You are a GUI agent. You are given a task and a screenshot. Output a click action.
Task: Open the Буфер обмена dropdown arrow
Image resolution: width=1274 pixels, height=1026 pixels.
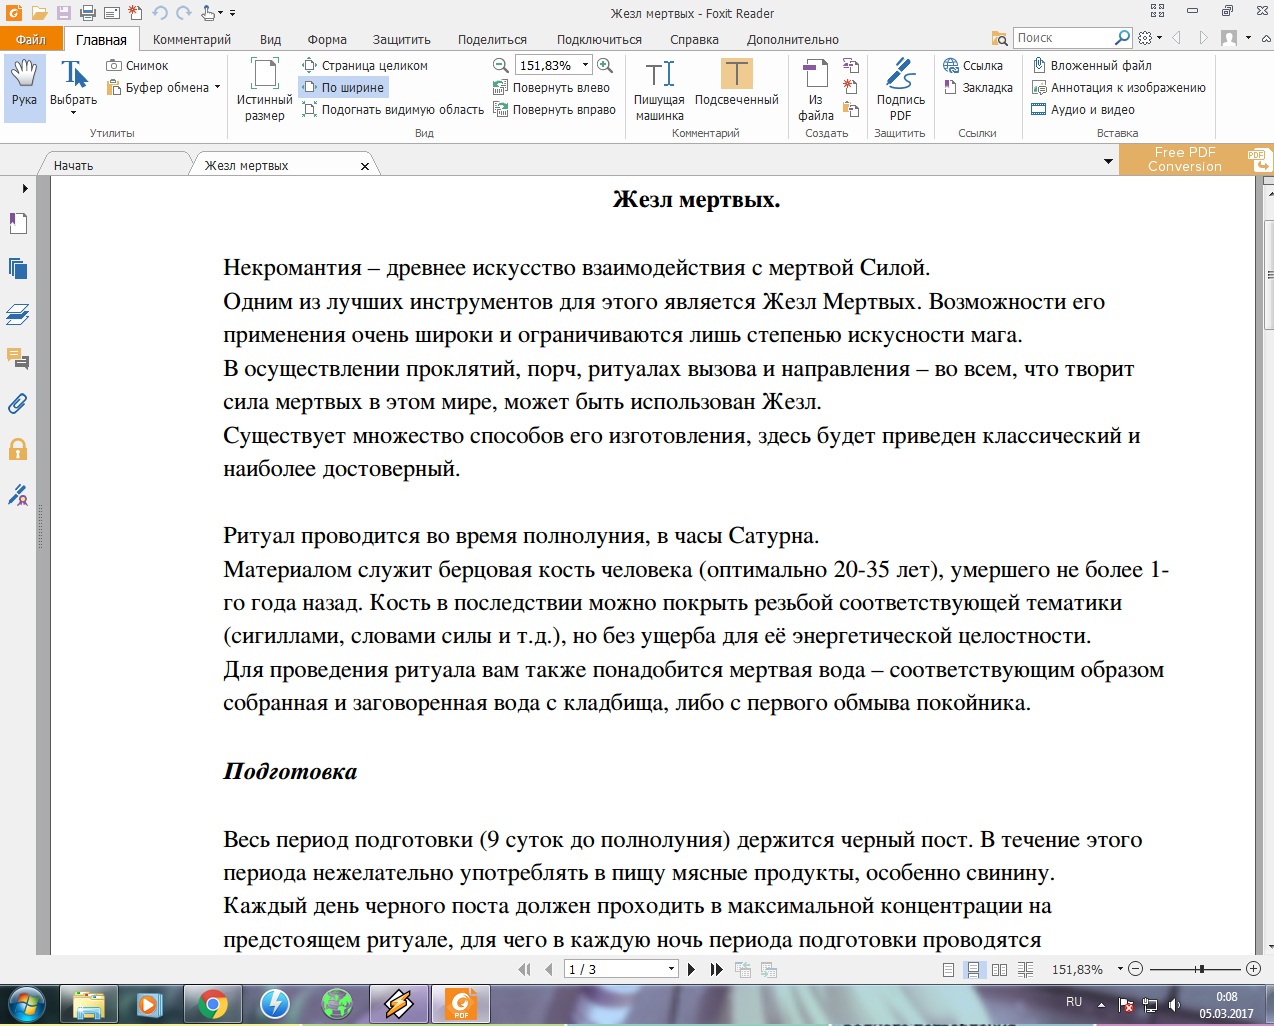pyautogui.click(x=218, y=88)
